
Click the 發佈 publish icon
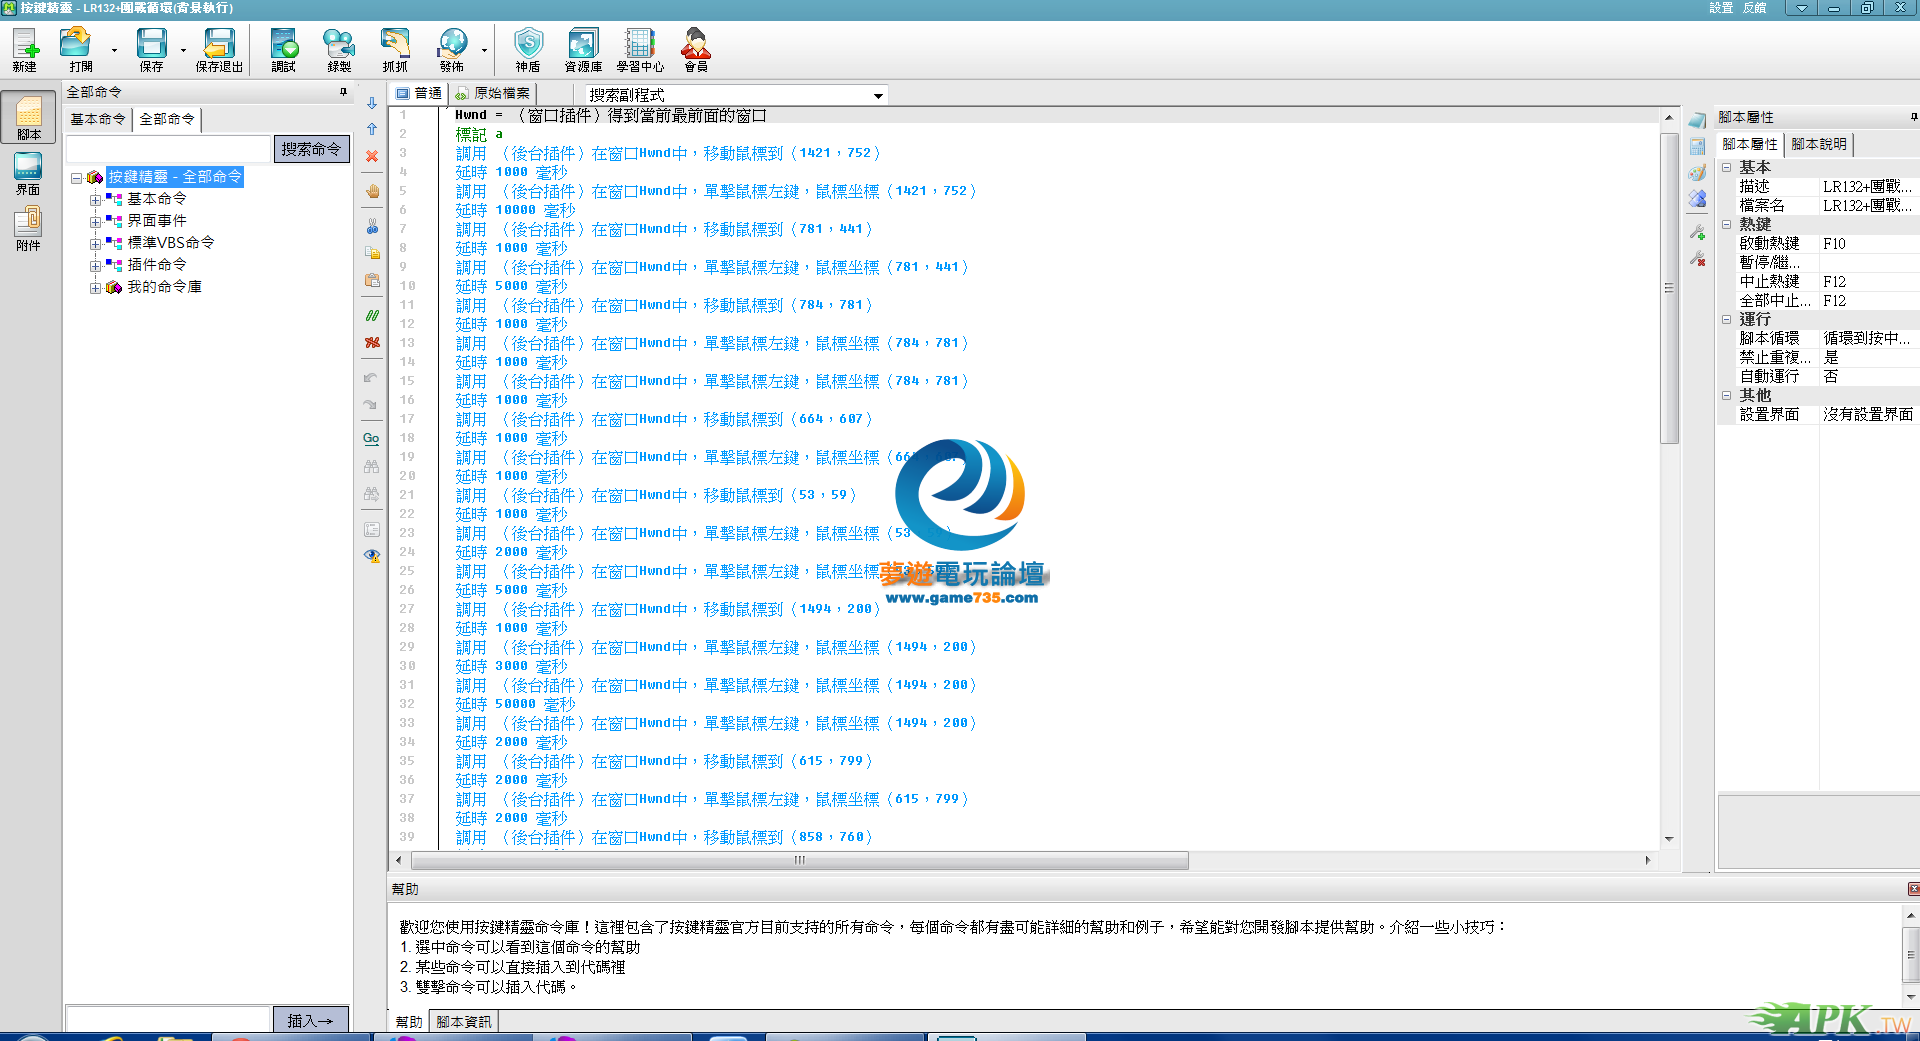click(452, 49)
